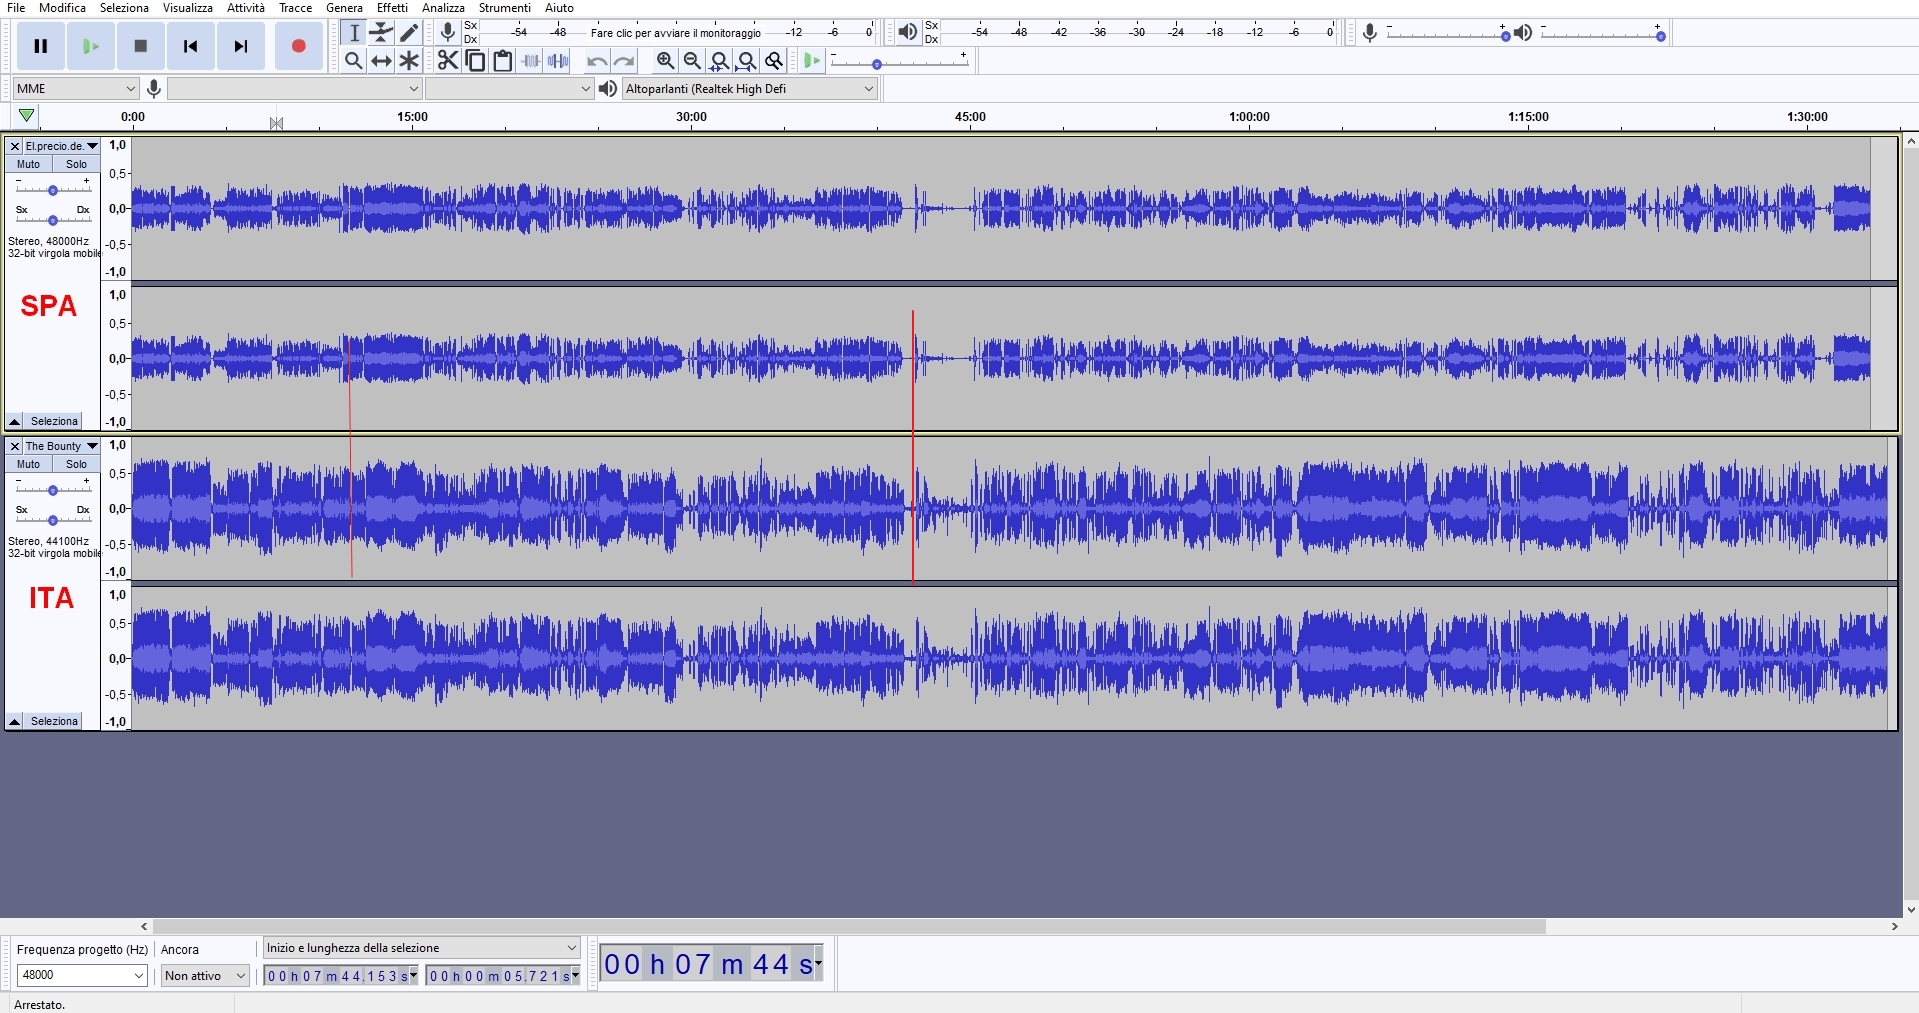
Task: Click Seleziona button on El precio de track
Action: [54, 422]
